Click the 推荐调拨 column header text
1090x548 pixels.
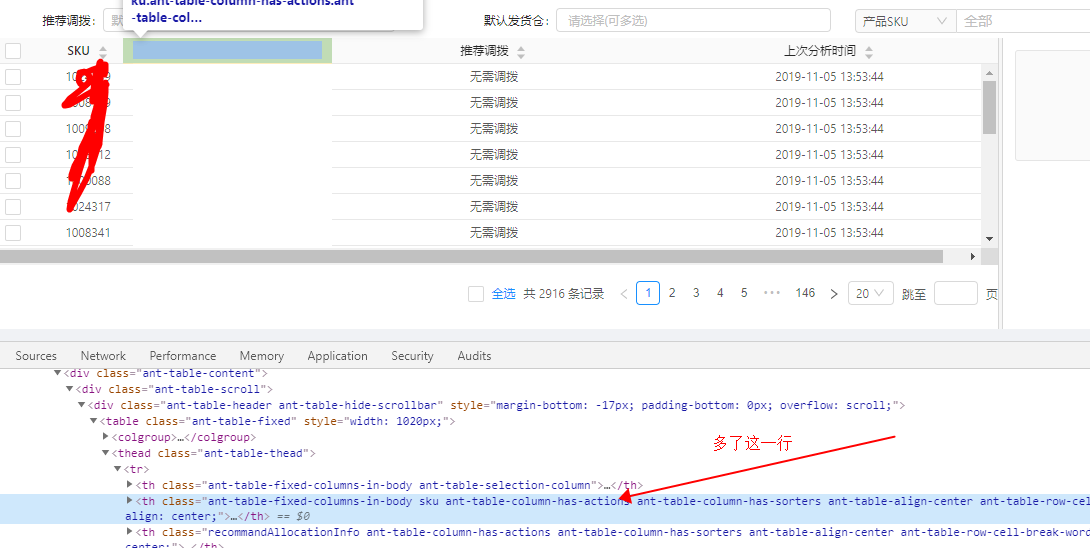tap(484, 51)
